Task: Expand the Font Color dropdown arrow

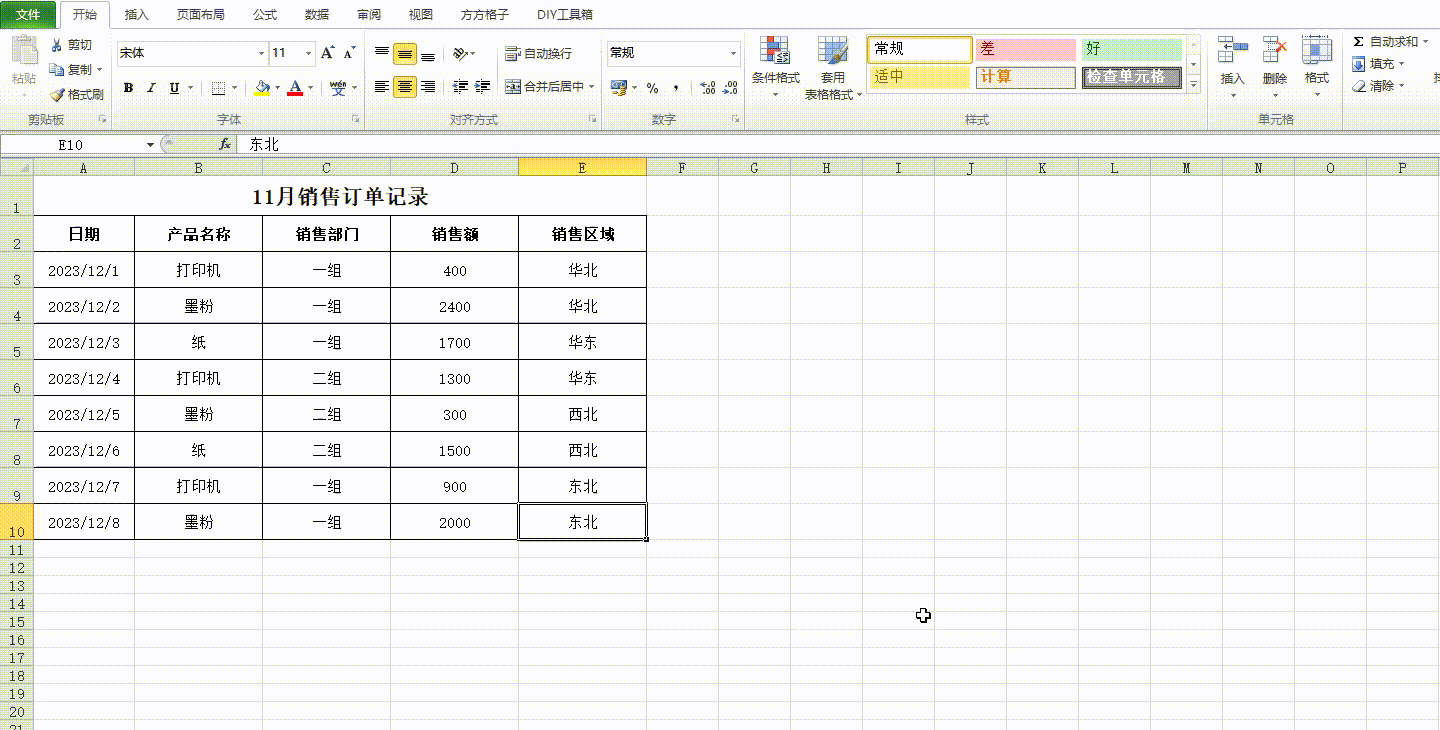Action: 310,88
